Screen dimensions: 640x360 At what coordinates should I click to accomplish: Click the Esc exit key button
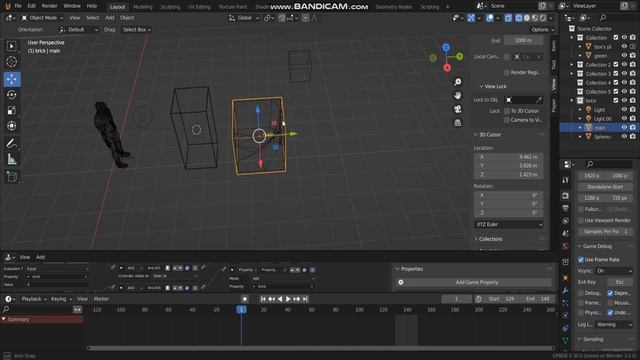[x=620, y=282]
